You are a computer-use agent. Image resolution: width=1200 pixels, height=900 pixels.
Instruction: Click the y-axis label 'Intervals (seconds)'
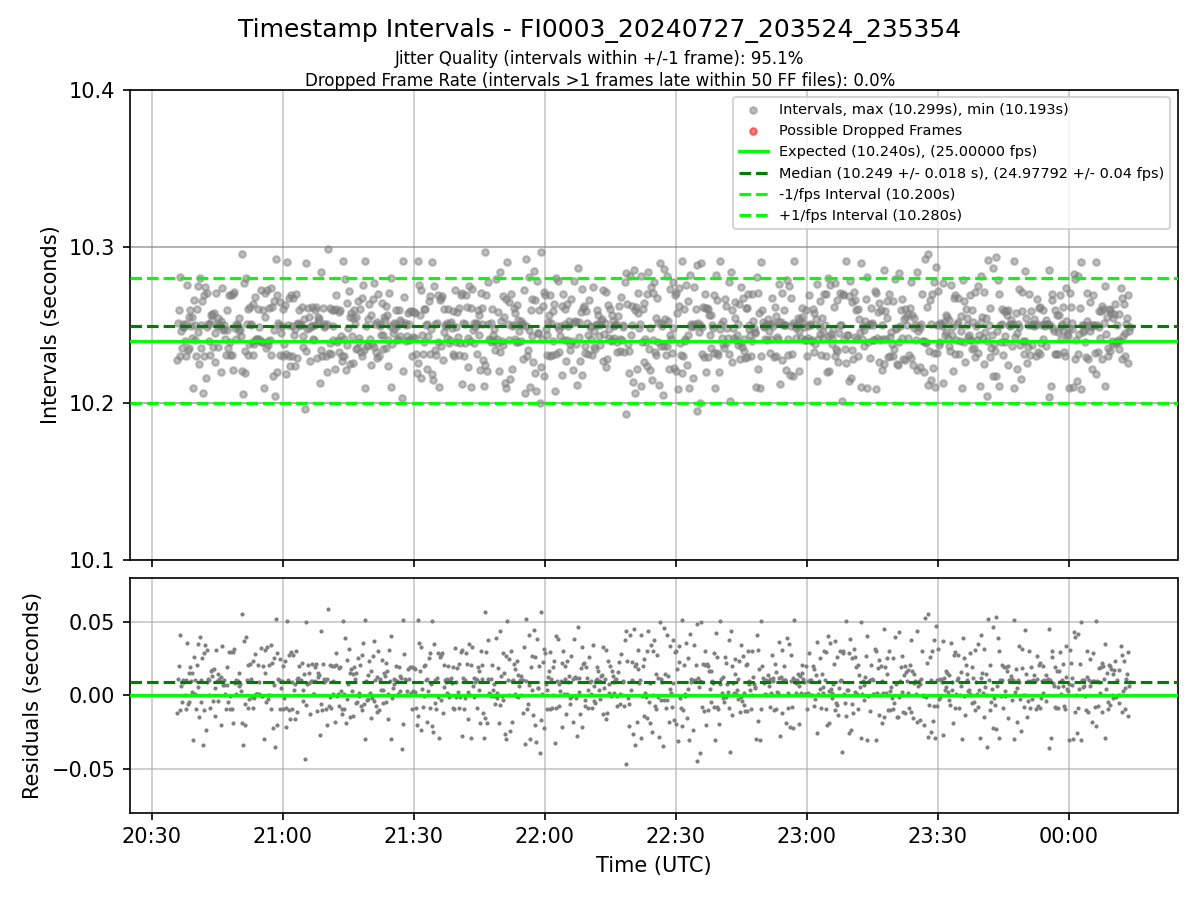(50, 325)
